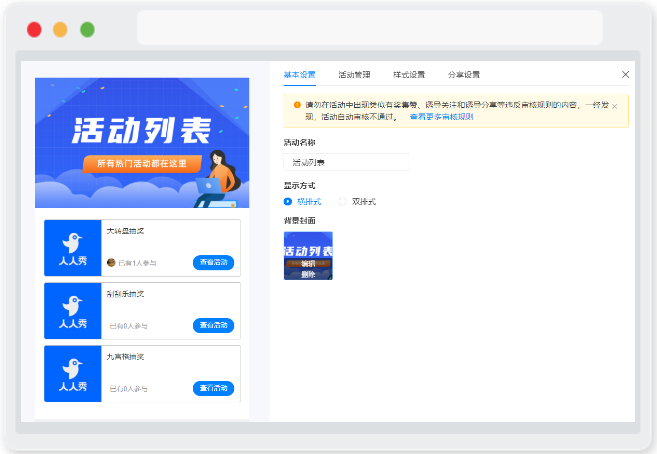This screenshot has height=454, width=657.
Task: Open the 查看更多审核规则 link
Action: pos(441,116)
